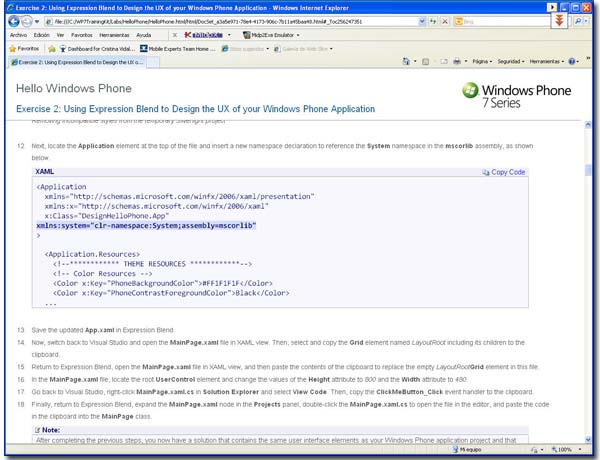This screenshot has height=460, width=600.
Task: Click the page vertical scrollbar thumb
Action: click(x=588, y=170)
